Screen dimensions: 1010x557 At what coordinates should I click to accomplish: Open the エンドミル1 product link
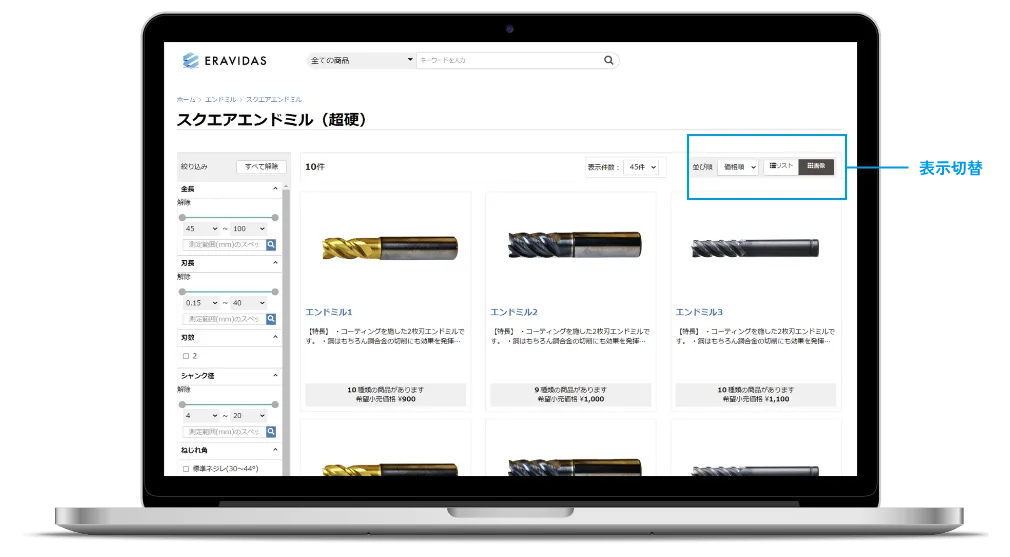coord(329,312)
